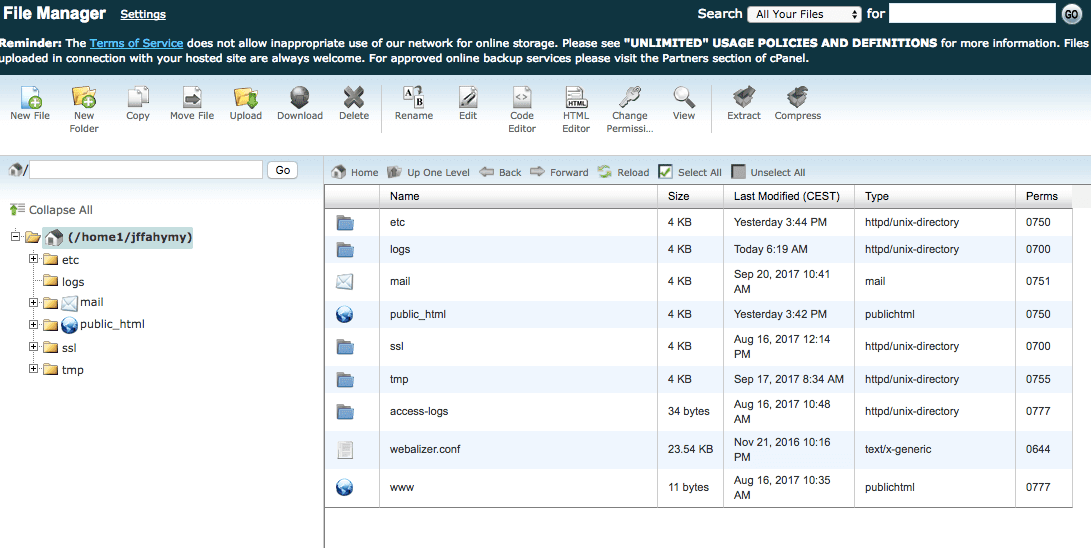Image resolution: width=1091 pixels, height=548 pixels.
Task: Open Change Permissions tool
Action: point(630,98)
